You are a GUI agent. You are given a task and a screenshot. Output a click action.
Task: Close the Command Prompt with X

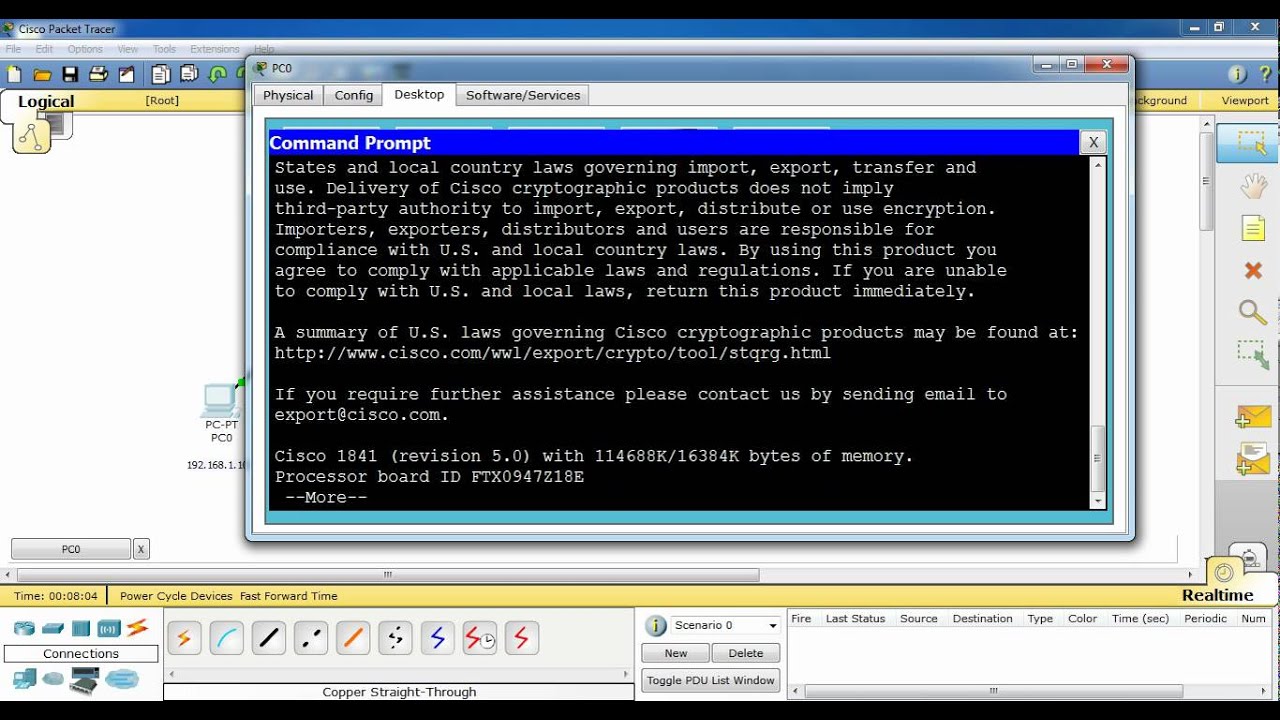pyautogui.click(x=1093, y=143)
